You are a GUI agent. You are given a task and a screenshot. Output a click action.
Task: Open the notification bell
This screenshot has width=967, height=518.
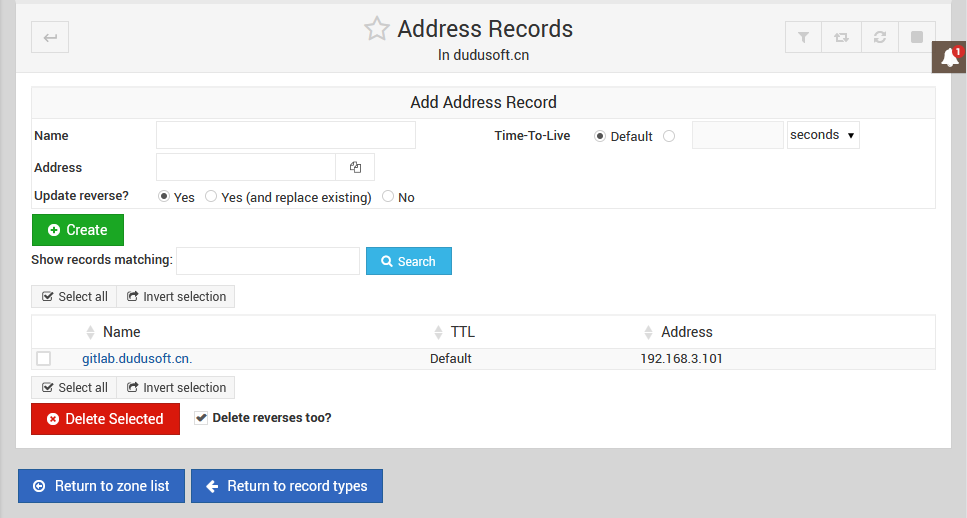pos(948,58)
